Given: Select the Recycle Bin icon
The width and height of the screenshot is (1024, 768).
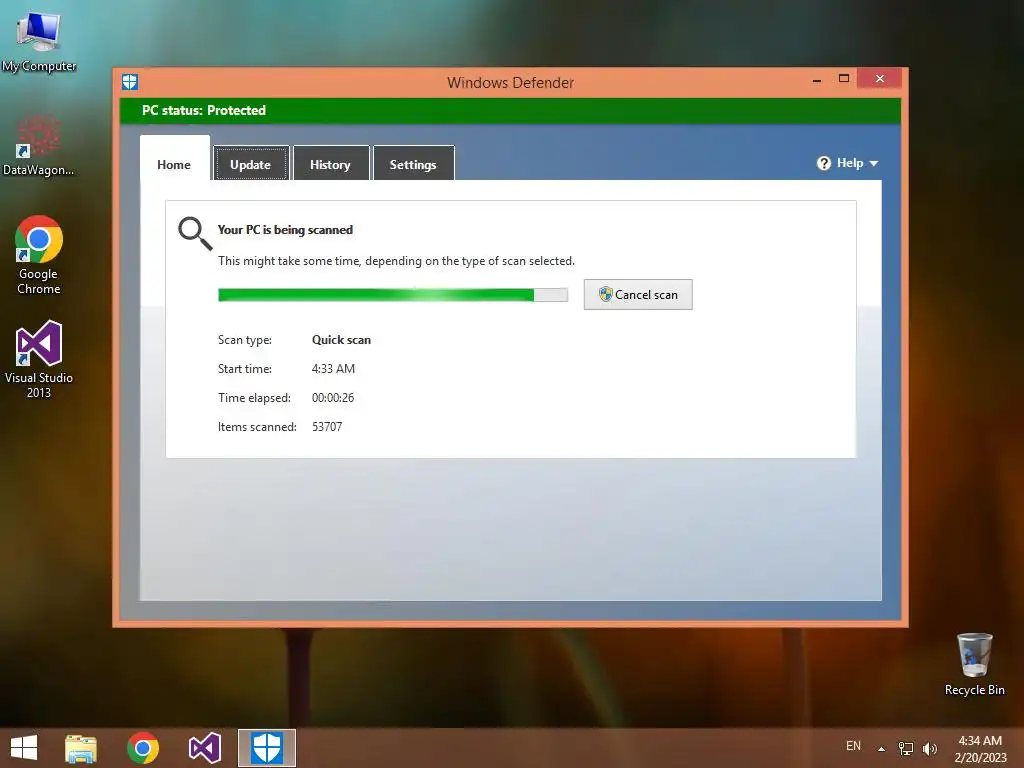Looking at the screenshot, I should (974, 664).
